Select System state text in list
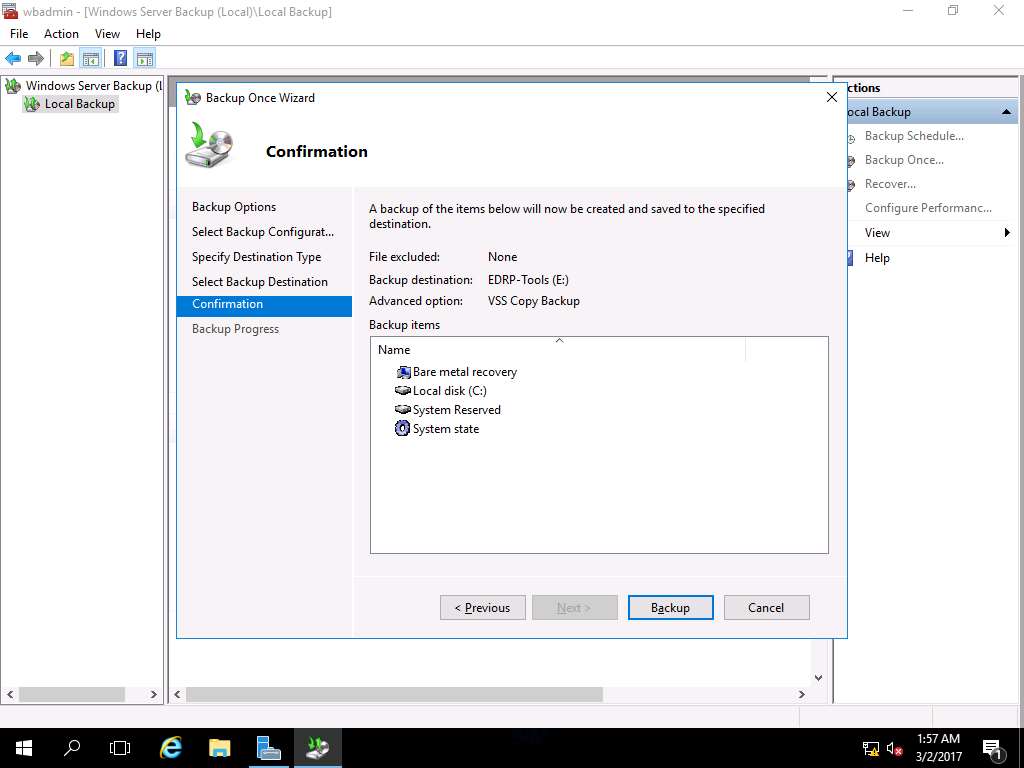Screen dimensions: 1024x768 click(446, 429)
